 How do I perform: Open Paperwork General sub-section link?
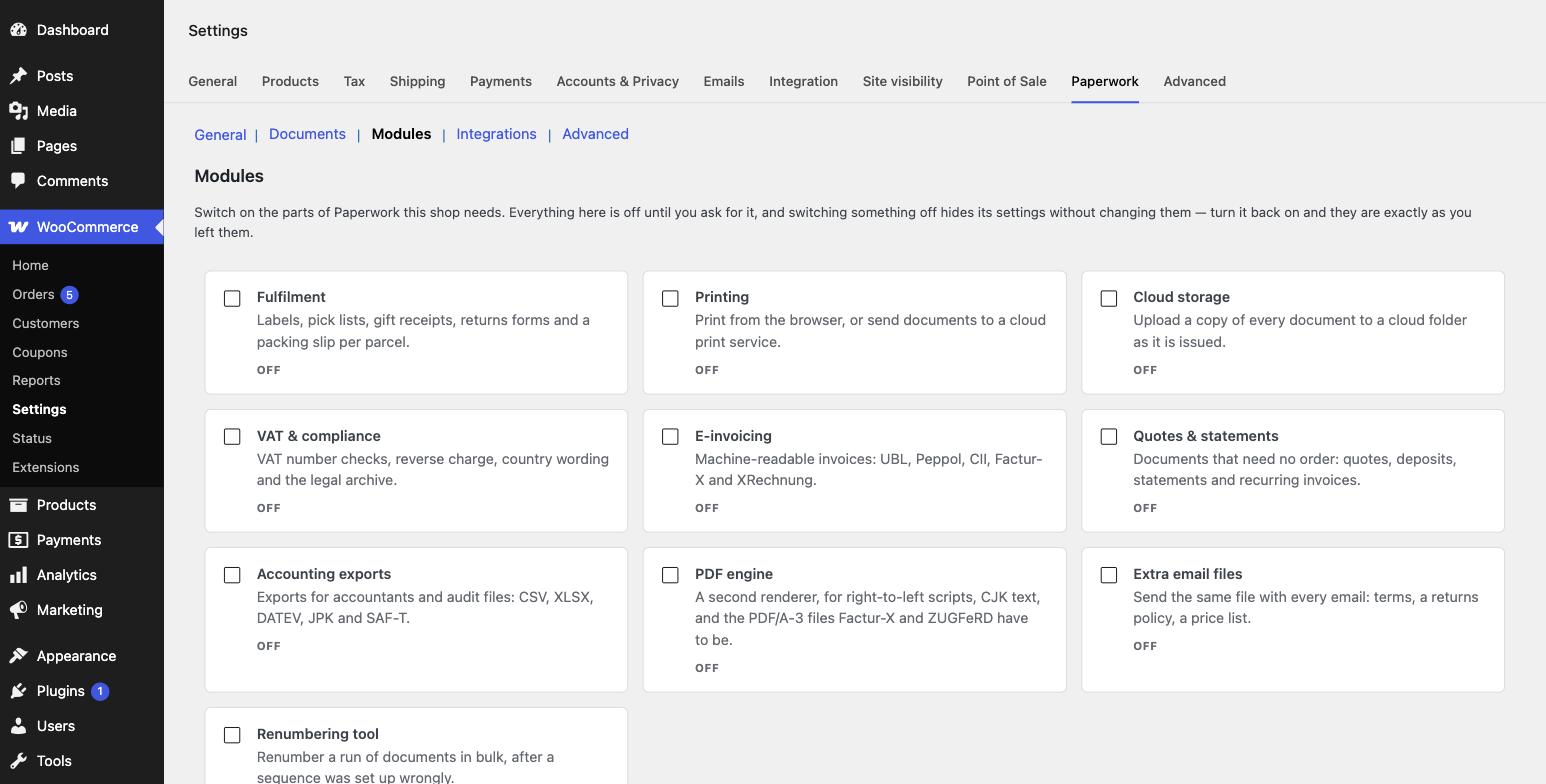pyautogui.click(x=220, y=135)
